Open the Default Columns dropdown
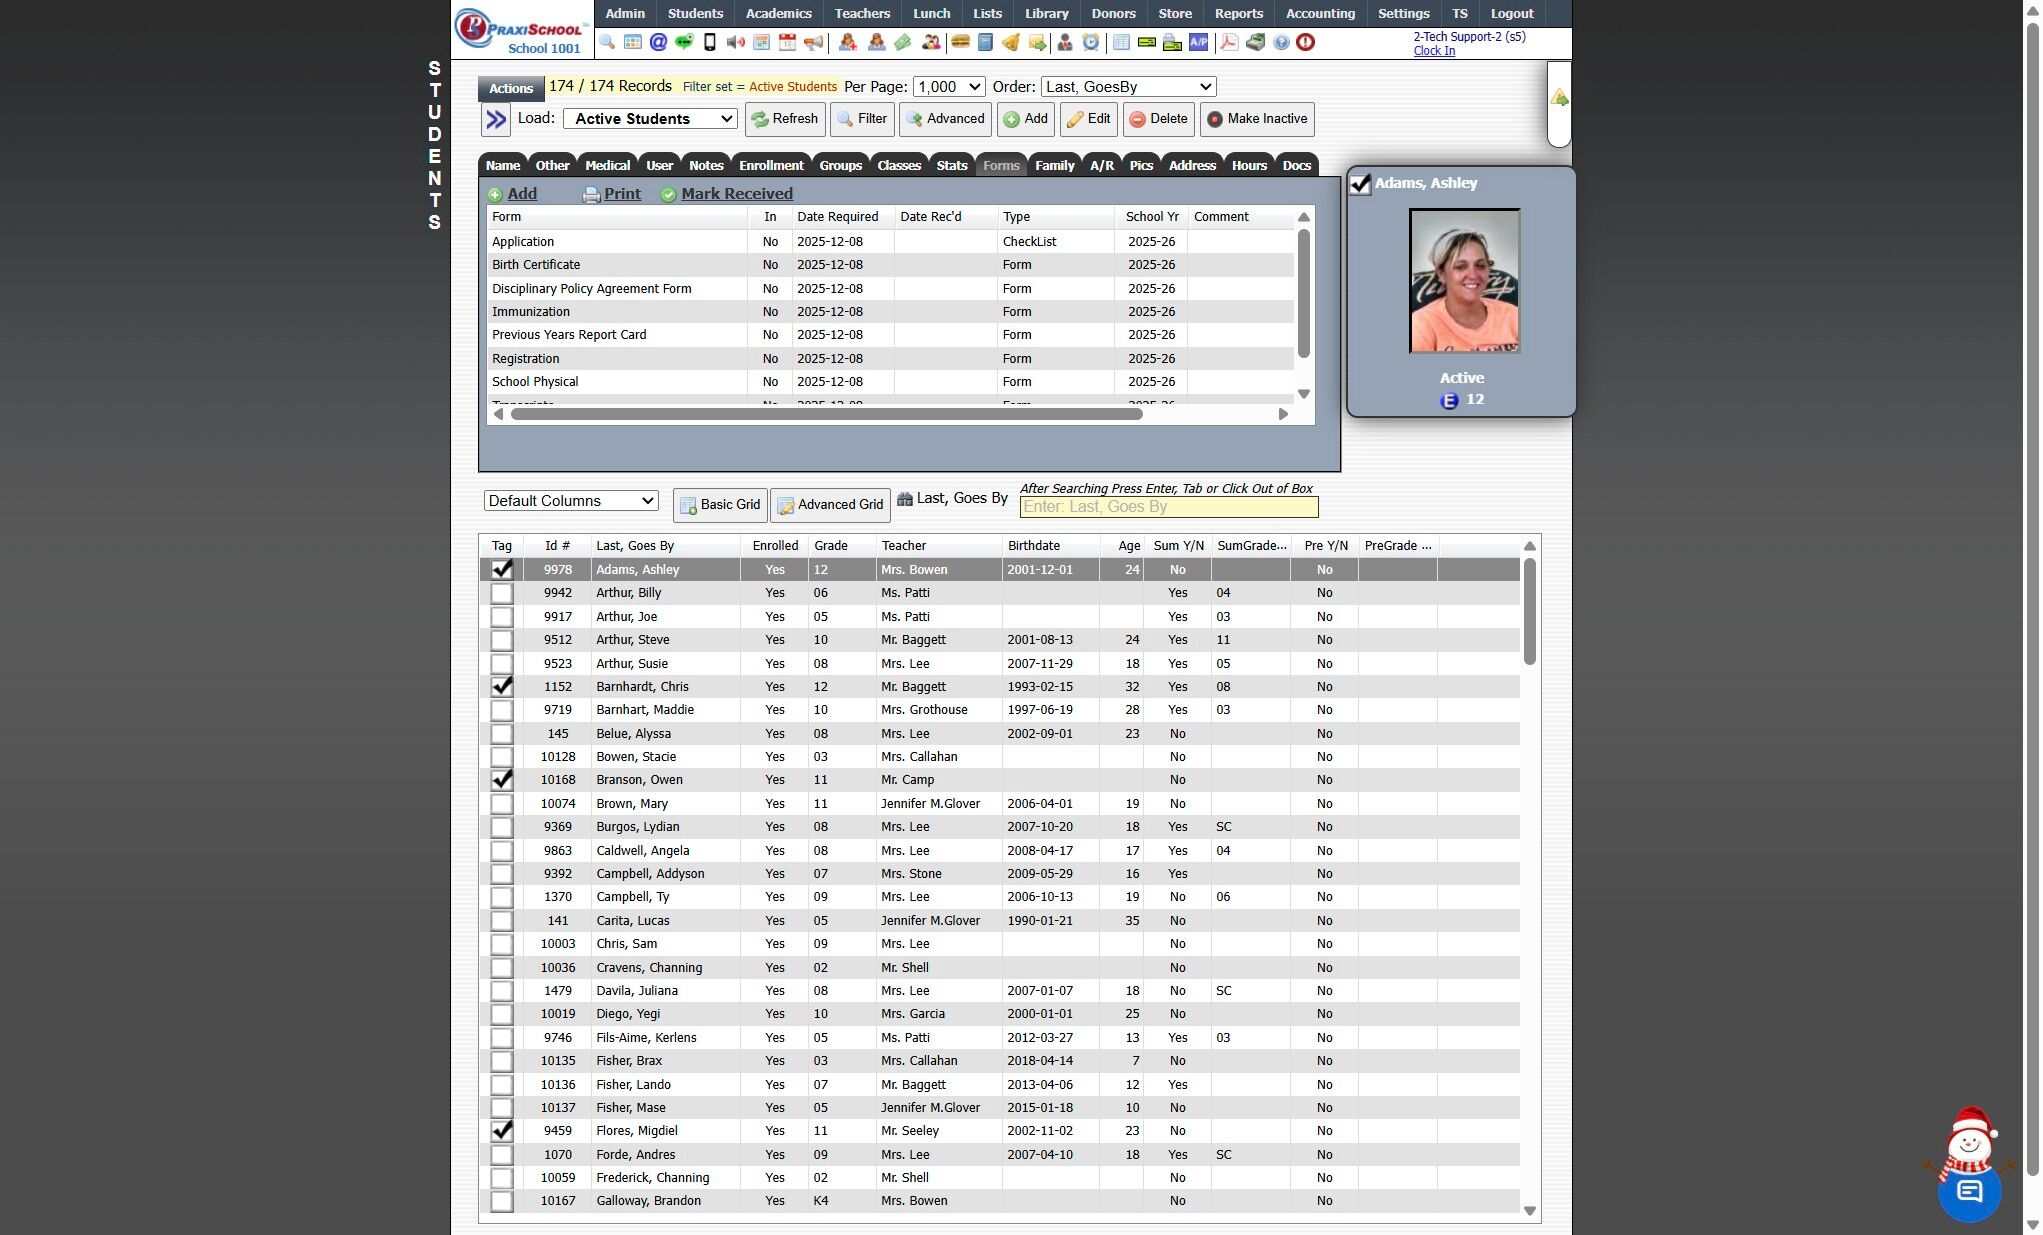The image size is (2043, 1235). (x=571, y=501)
